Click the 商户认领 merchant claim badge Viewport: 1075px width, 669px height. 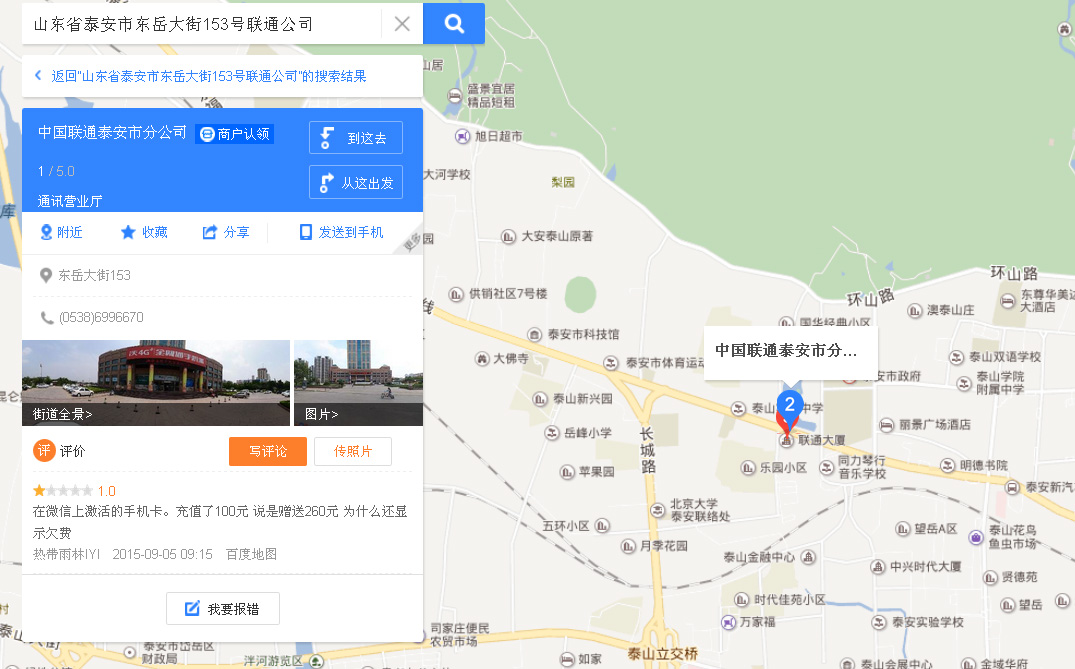[235, 134]
